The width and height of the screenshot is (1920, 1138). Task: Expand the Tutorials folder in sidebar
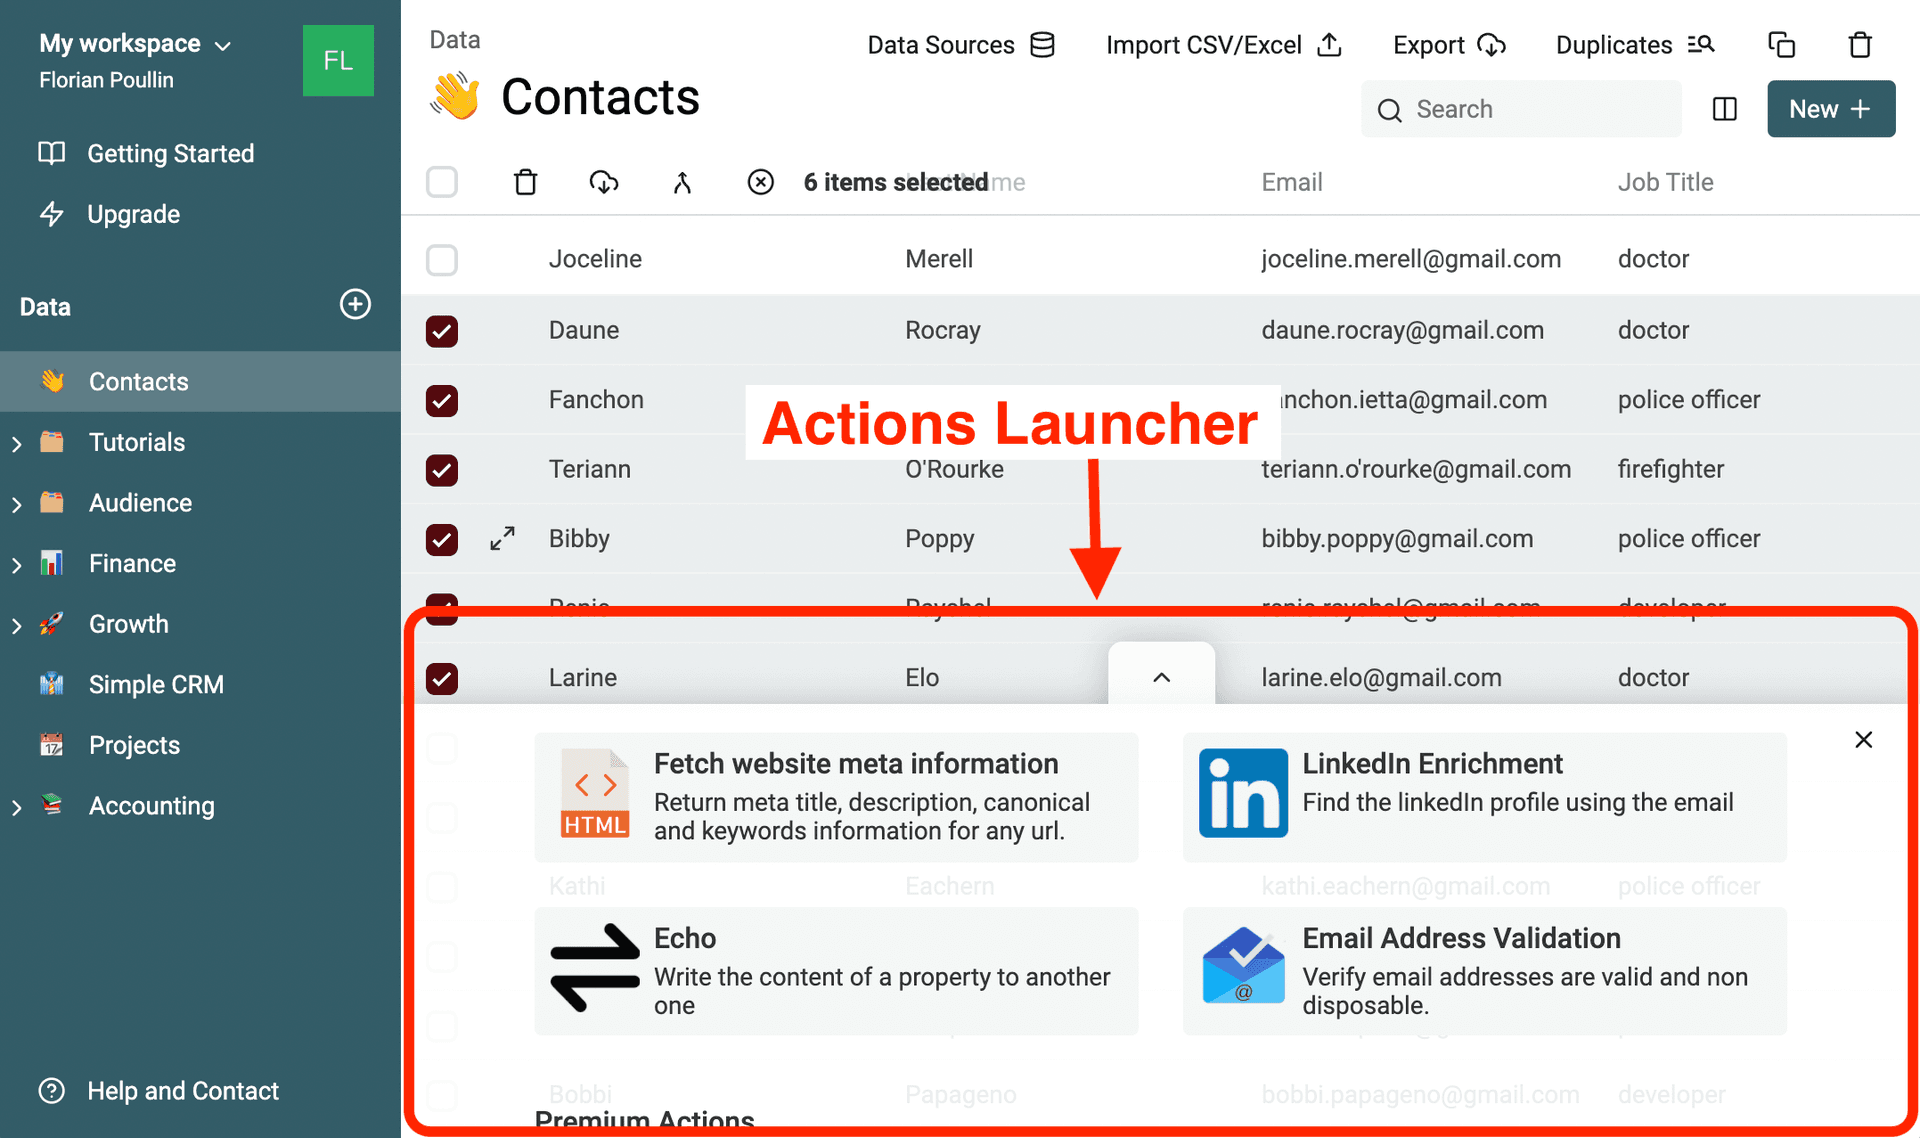pyautogui.click(x=17, y=442)
